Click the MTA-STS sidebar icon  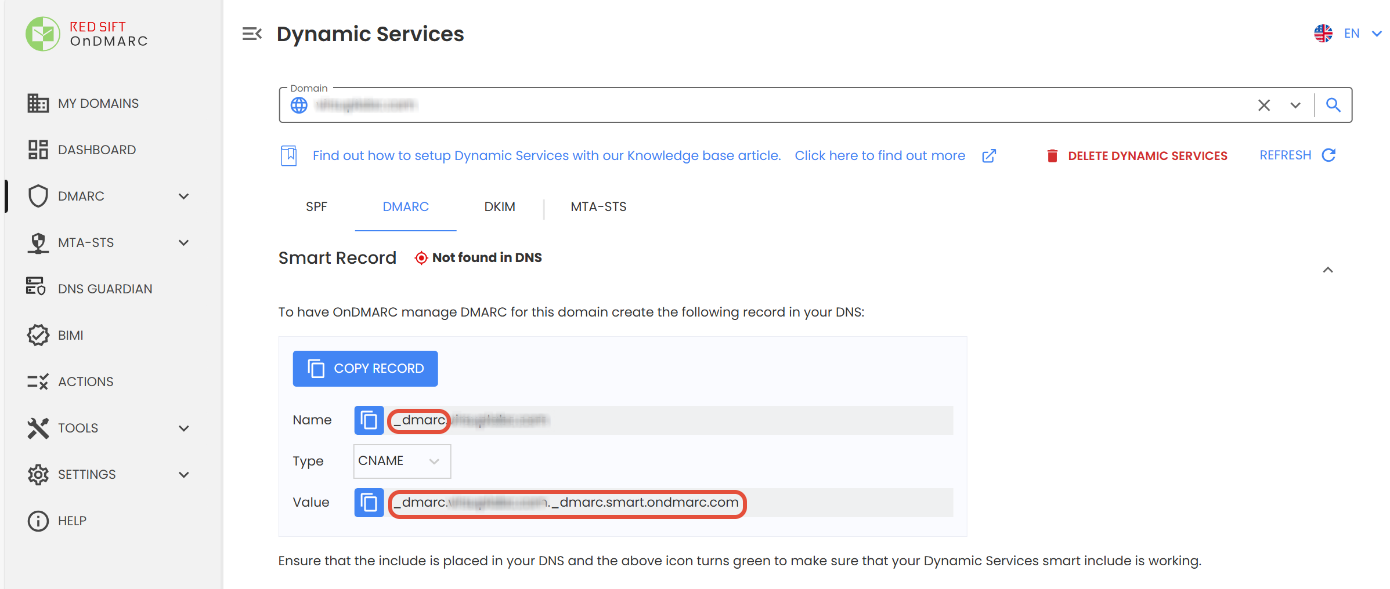[x=38, y=242]
